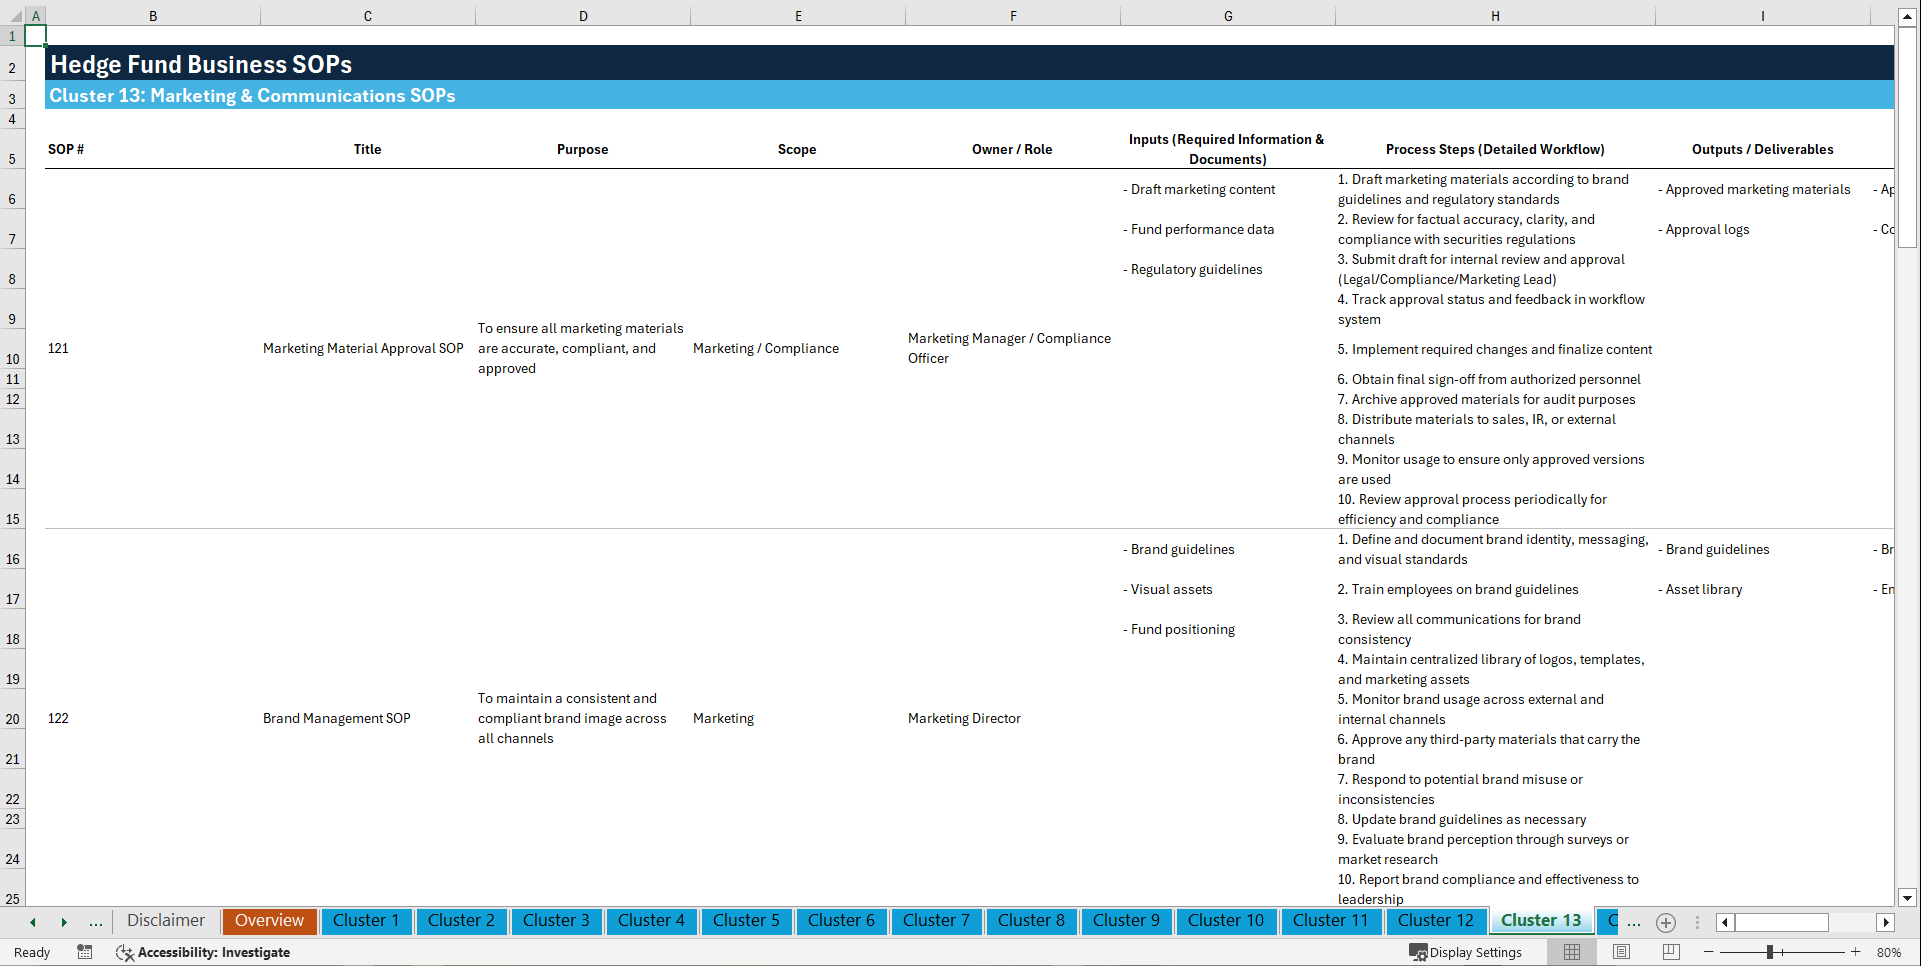Start macro recording from the status bar
This screenshot has width=1921, height=966.
pos(85,952)
